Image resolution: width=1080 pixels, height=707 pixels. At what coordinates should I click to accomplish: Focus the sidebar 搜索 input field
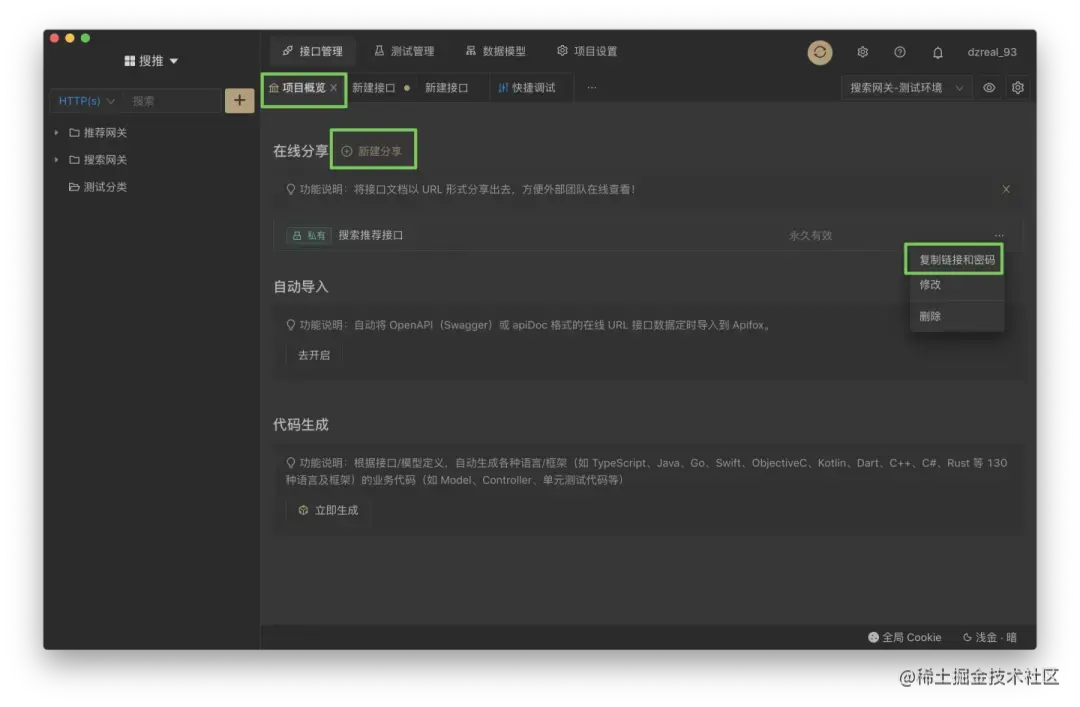(173, 101)
